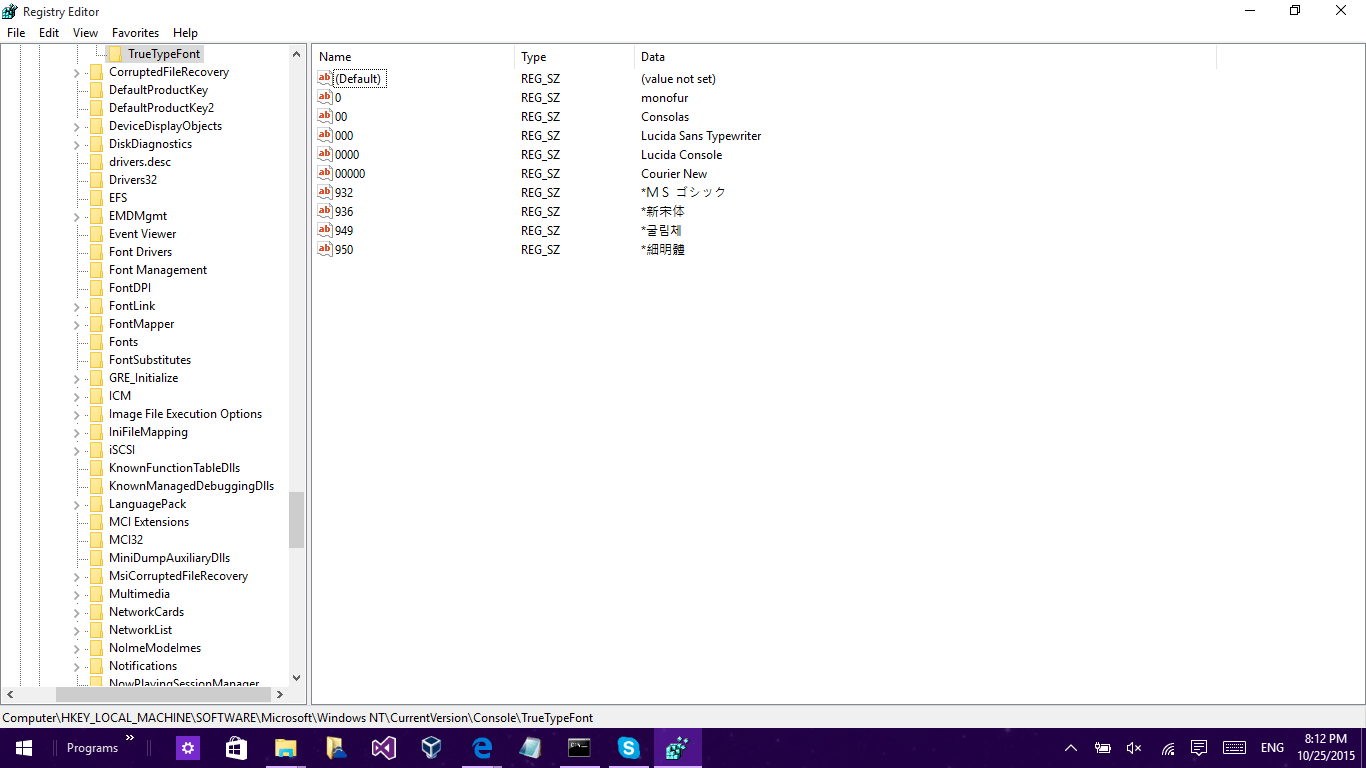Open the Windows Store taskbar icon
Screen dimensions: 1366x768
tap(237, 748)
